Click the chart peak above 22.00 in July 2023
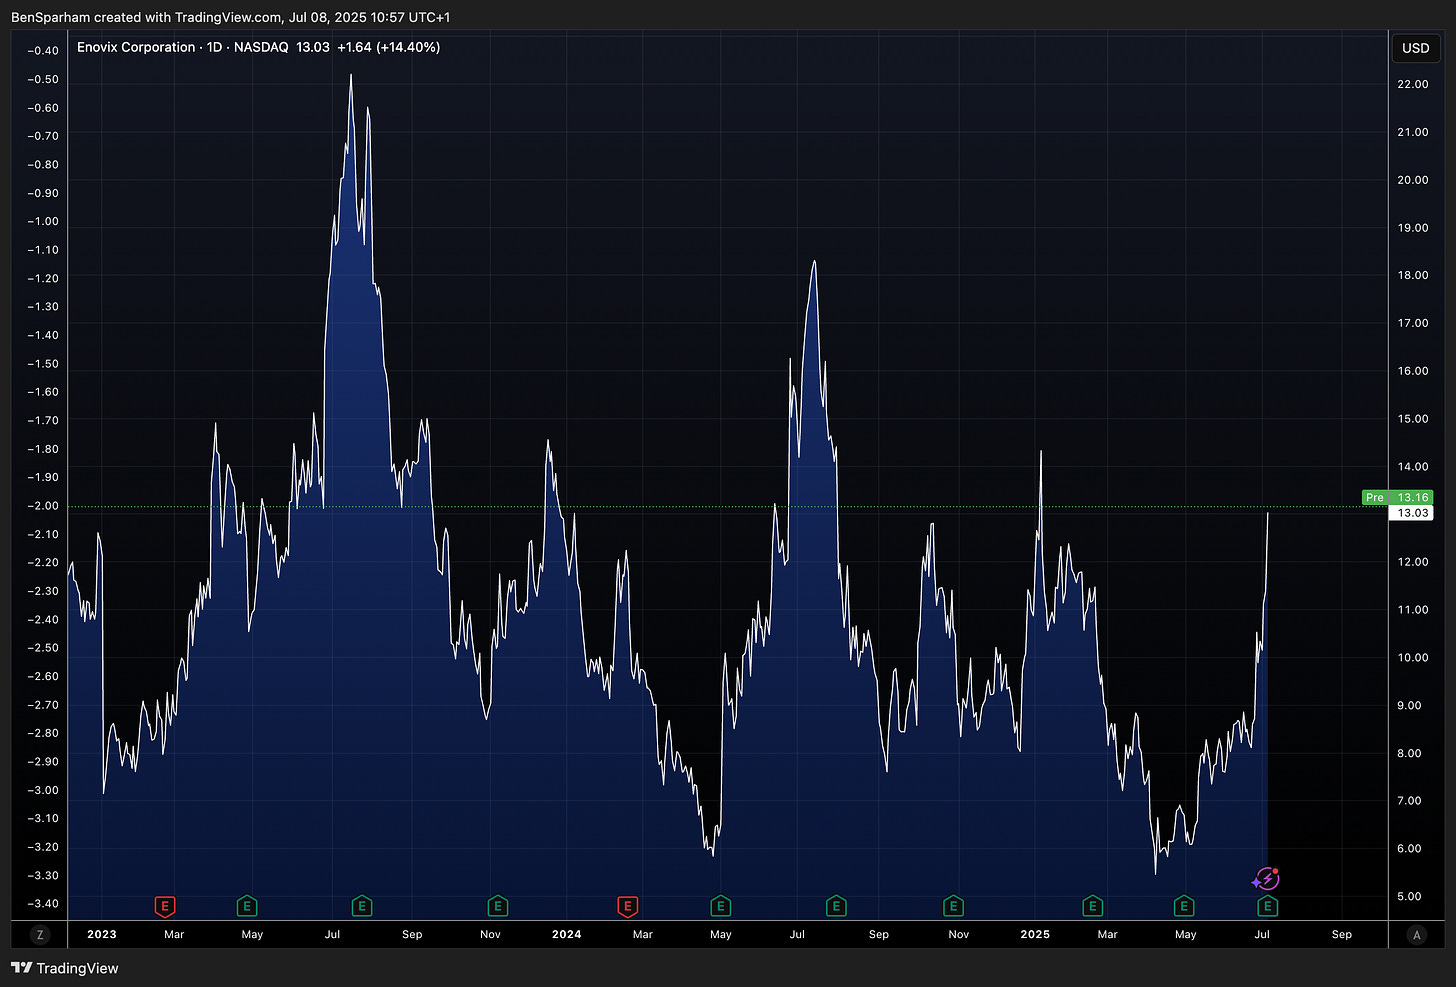The height and width of the screenshot is (987, 1456). pyautogui.click(x=351, y=76)
